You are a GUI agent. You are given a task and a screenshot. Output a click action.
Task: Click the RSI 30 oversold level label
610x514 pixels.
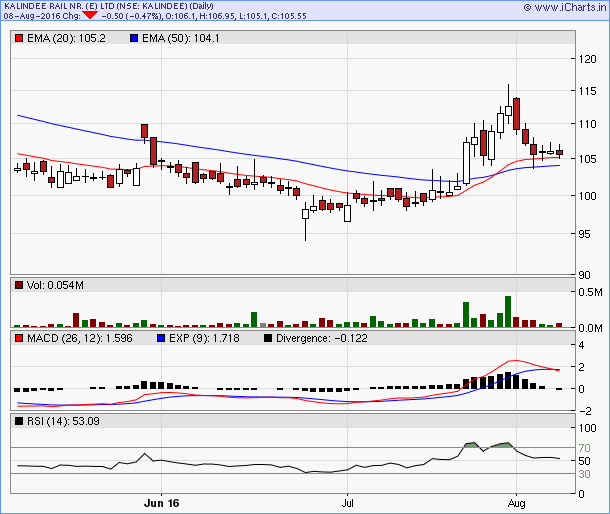[584, 474]
